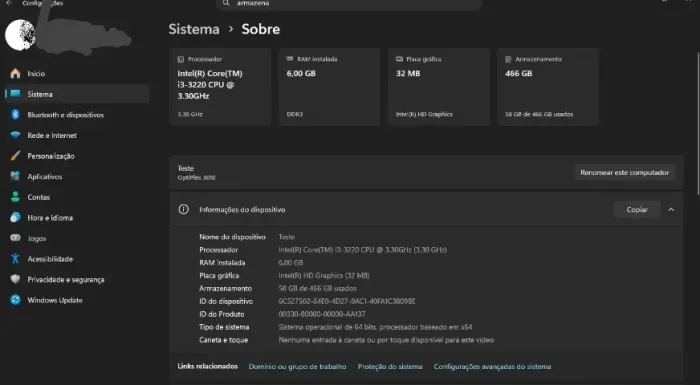Screen dimensions: 700x385
Task: Open Aplicativos settings page
Action: pos(77,176)
